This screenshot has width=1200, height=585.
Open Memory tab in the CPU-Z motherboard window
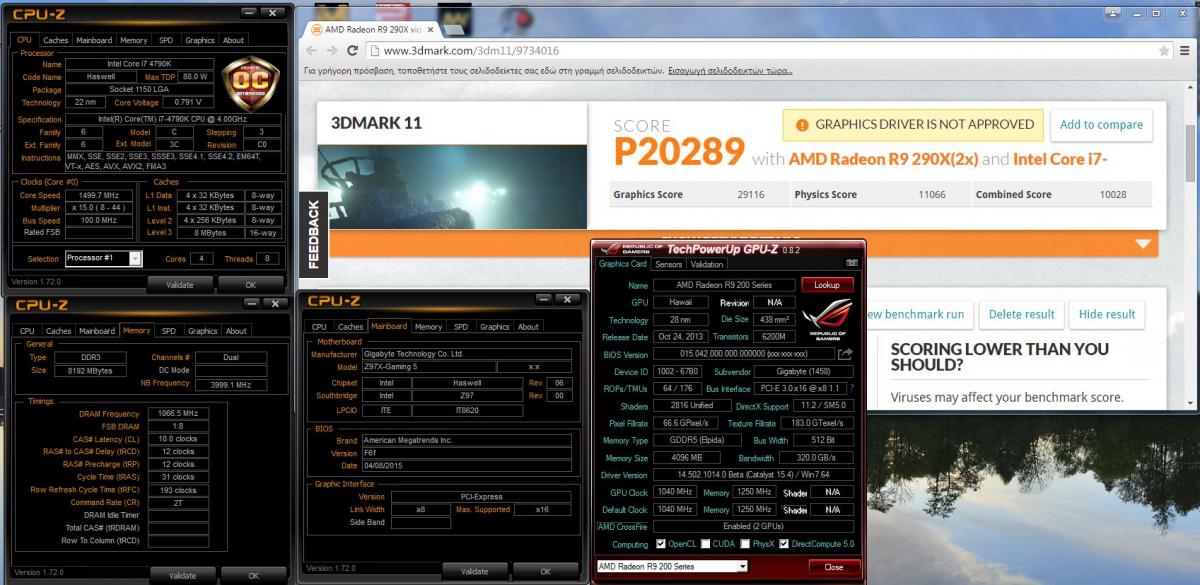point(428,326)
